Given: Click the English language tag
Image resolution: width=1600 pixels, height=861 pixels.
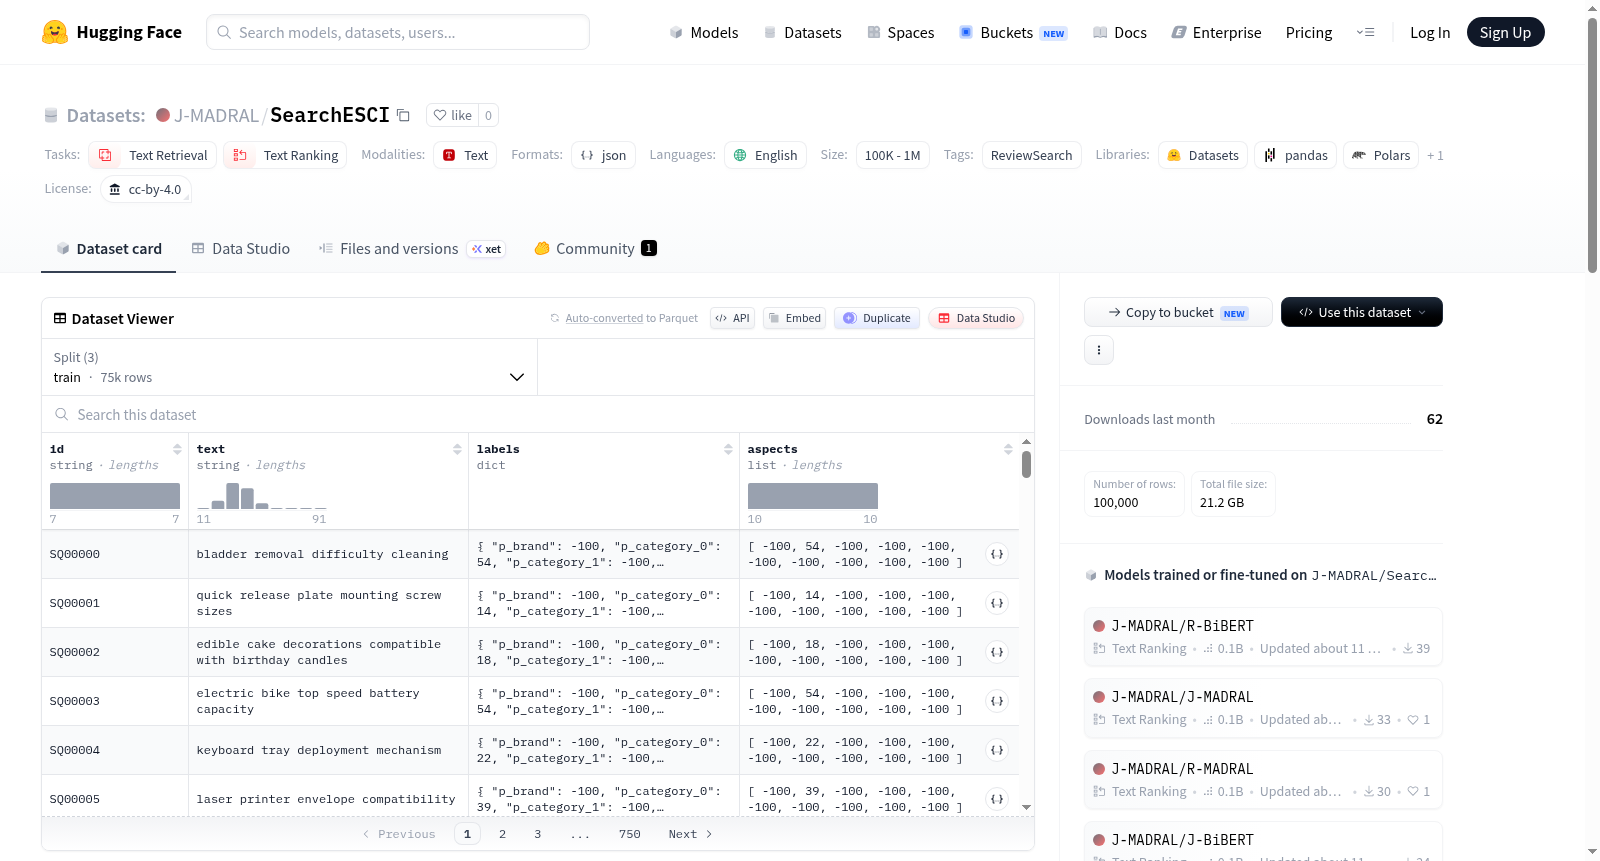Looking at the screenshot, I should pos(765,155).
